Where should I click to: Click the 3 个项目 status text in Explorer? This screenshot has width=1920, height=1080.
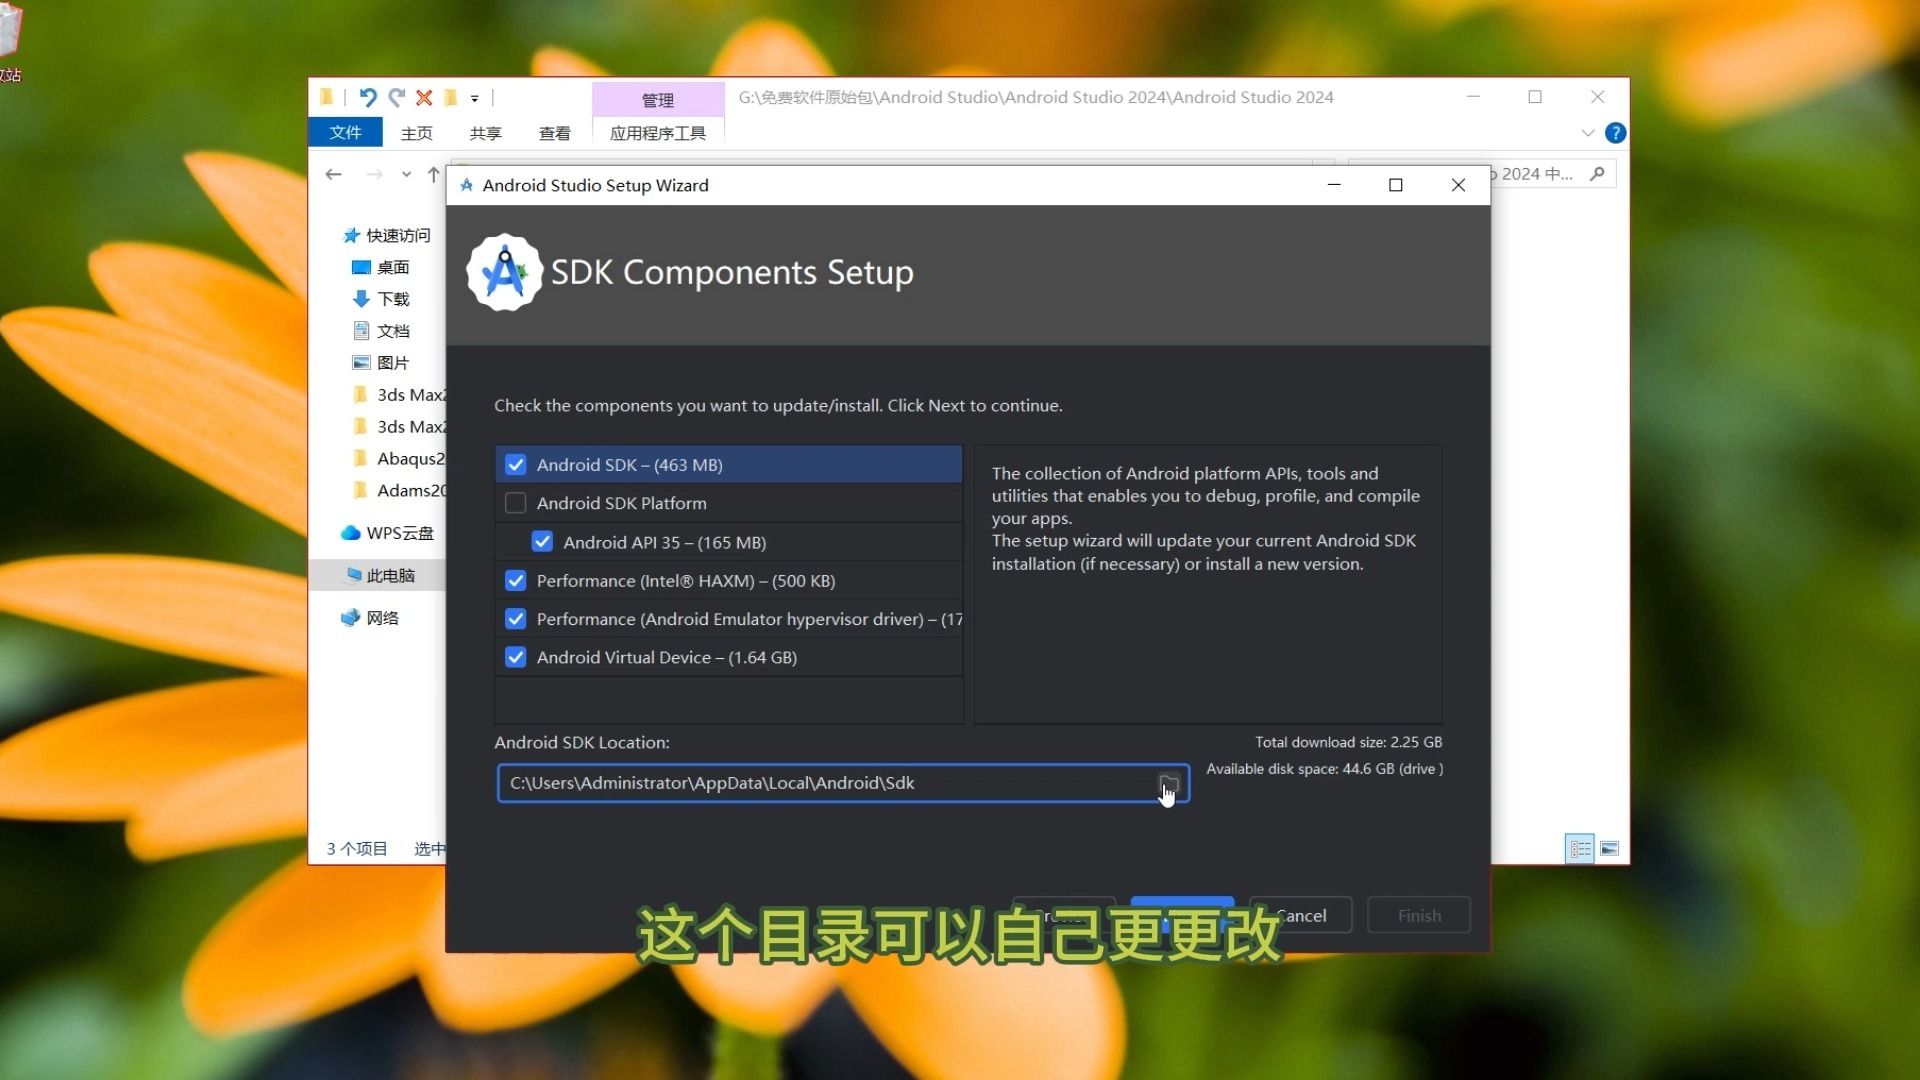(x=357, y=849)
